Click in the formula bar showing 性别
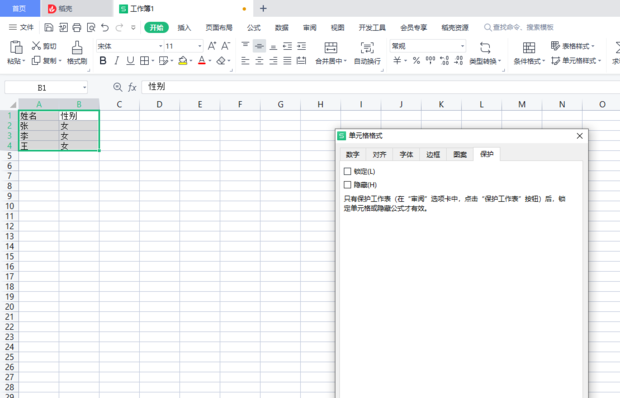The height and width of the screenshot is (398, 620). [x=380, y=87]
